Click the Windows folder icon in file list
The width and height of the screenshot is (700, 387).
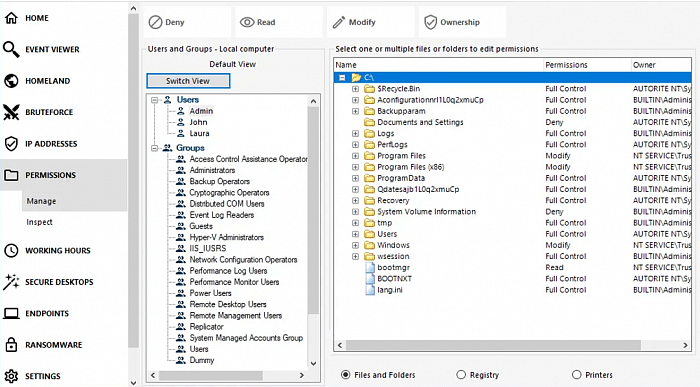click(369, 245)
